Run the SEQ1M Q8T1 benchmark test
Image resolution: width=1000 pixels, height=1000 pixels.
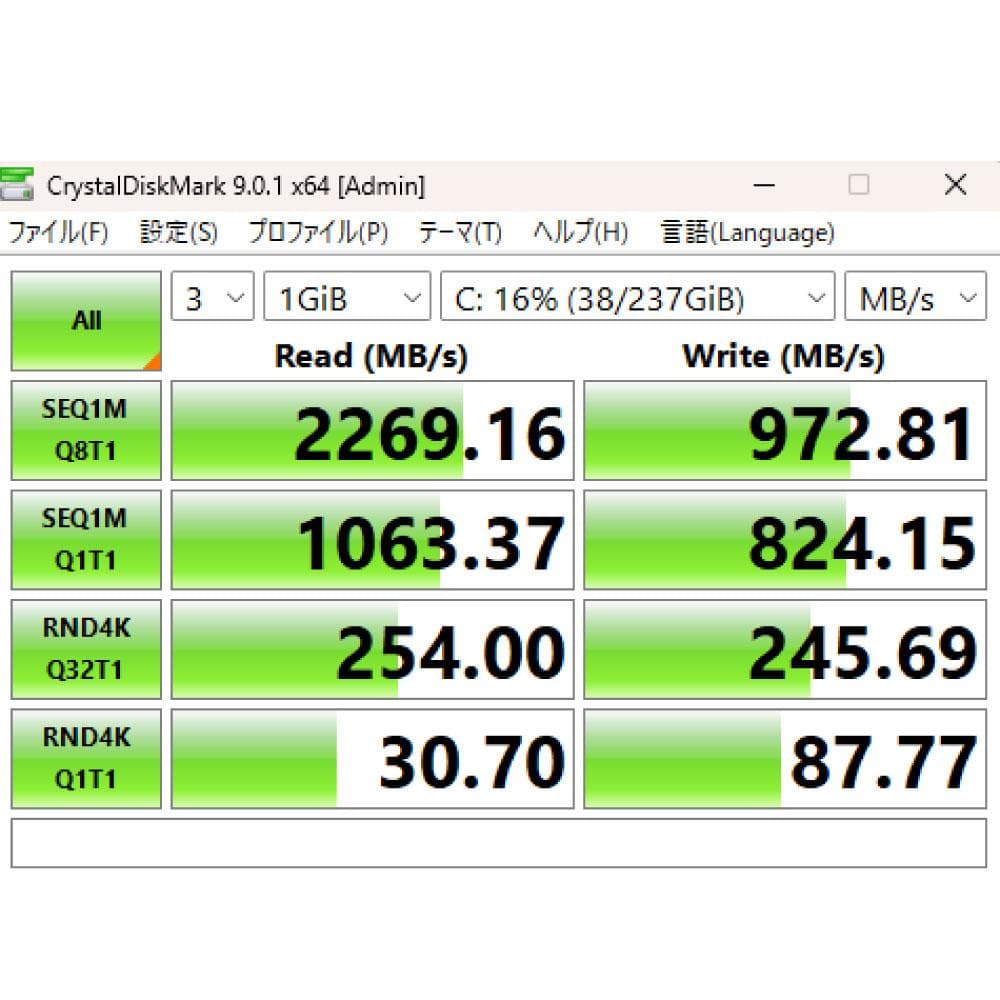click(85, 430)
